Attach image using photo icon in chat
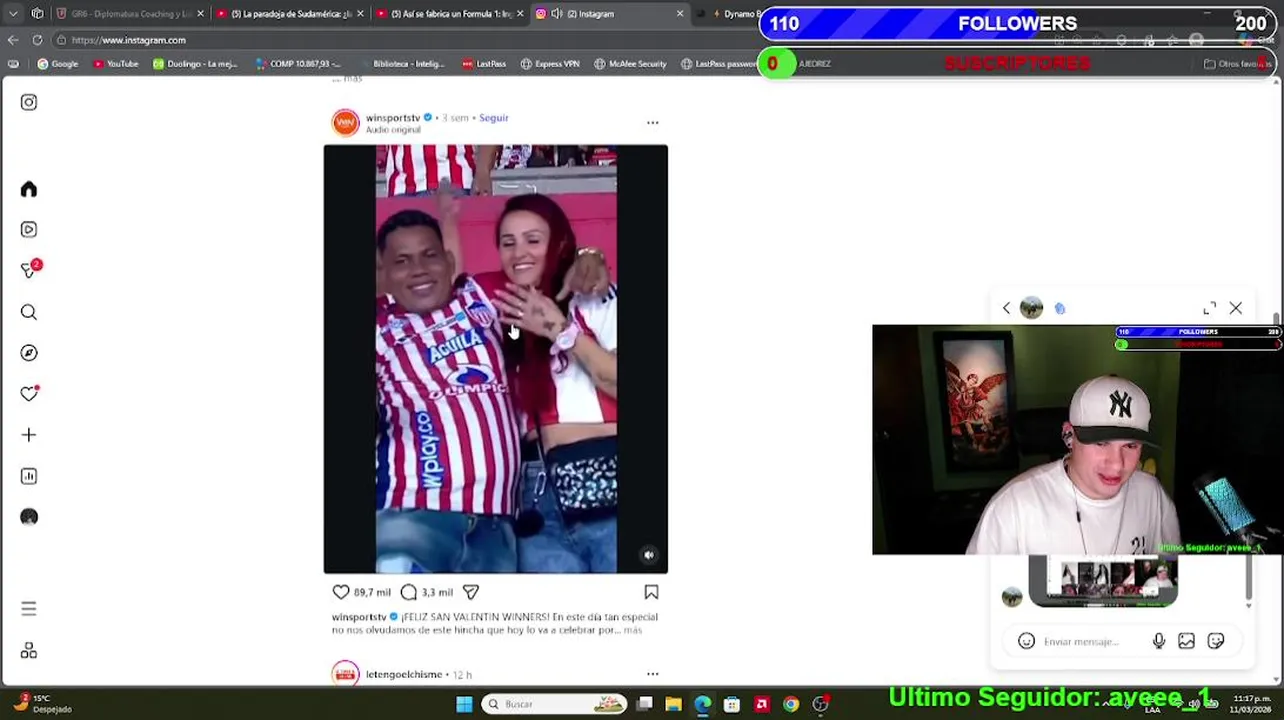The width and height of the screenshot is (1284, 720). tap(1186, 641)
